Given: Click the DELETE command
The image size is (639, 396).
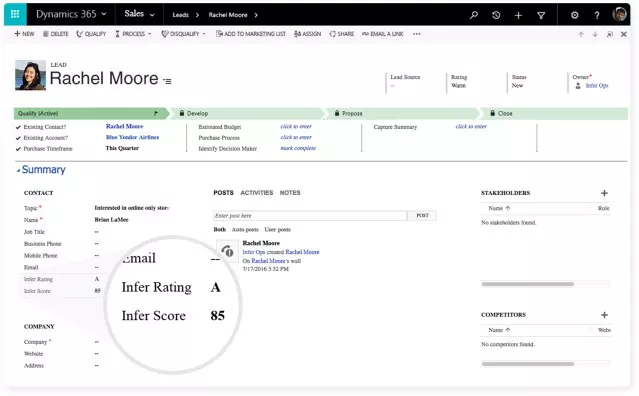Looking at the screenshot, I should pos(56,34).
